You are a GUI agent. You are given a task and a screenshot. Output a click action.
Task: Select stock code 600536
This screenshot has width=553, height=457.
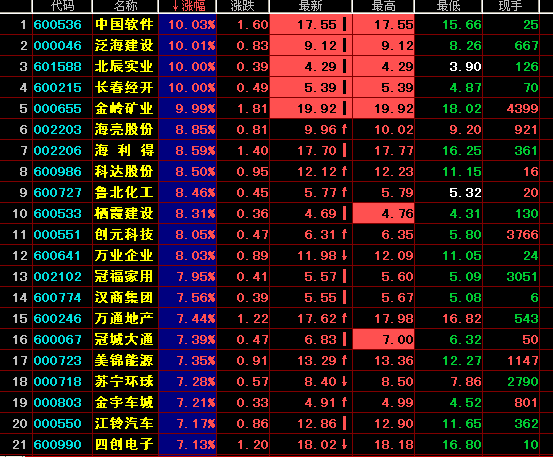(x=57, y=25)
